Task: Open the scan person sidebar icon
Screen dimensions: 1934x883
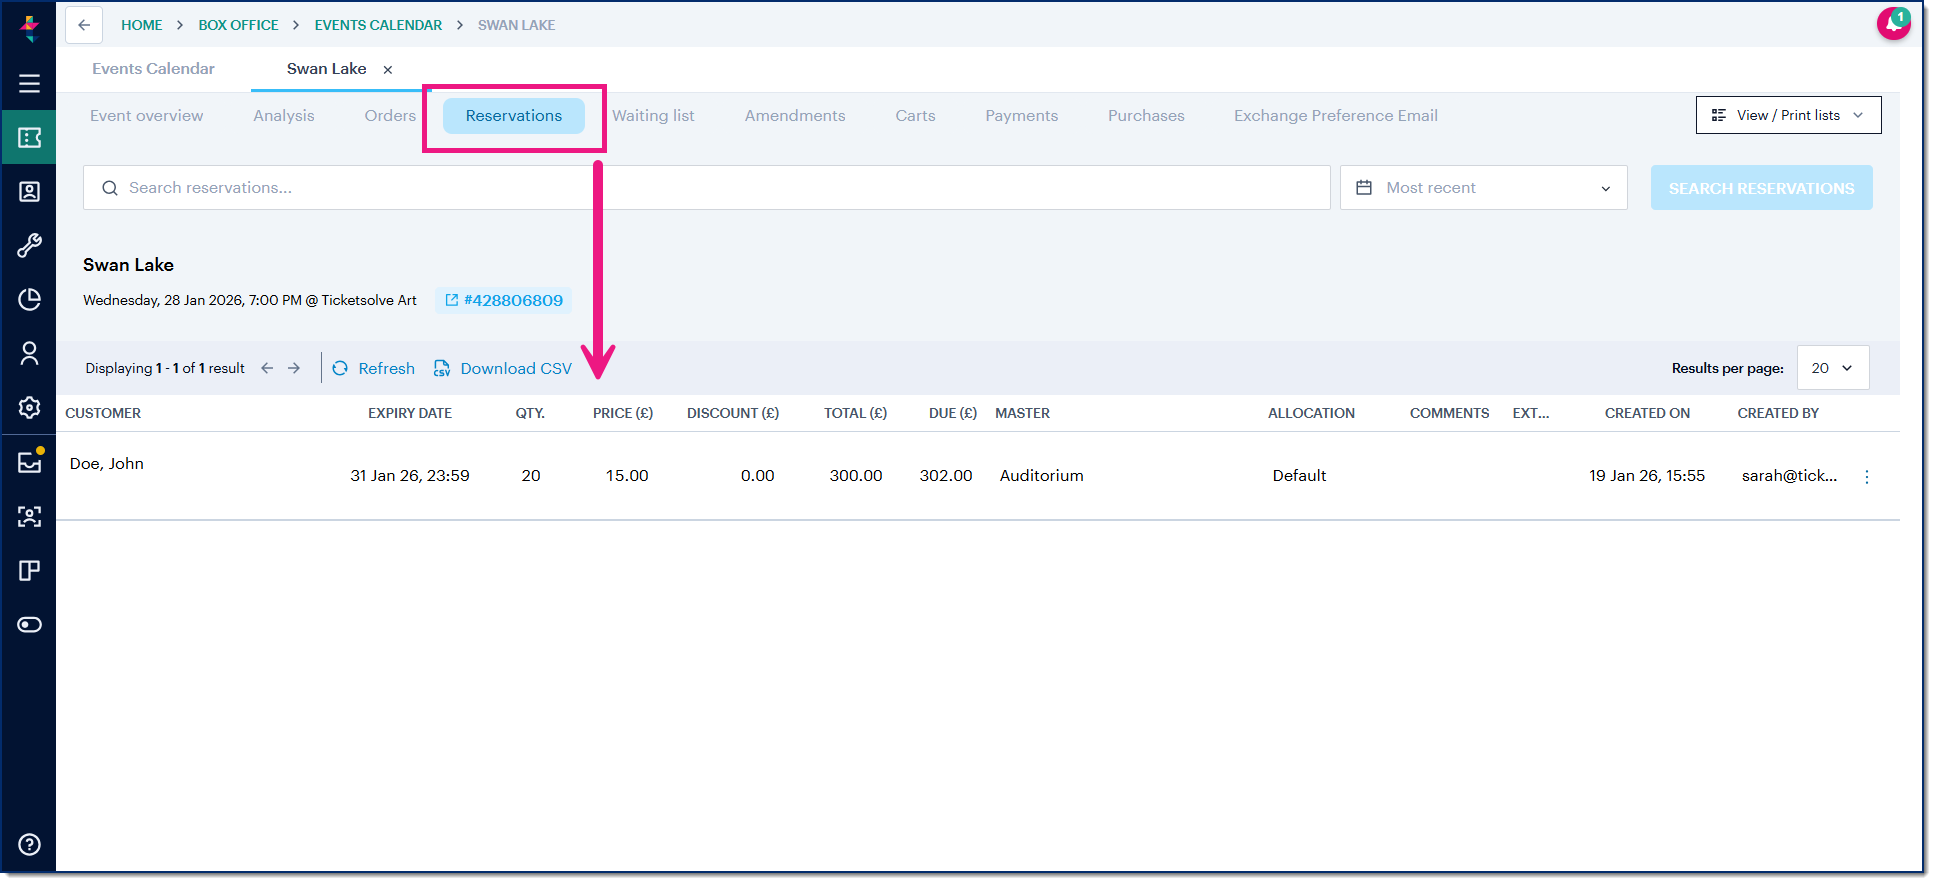Action: point(29,516)
